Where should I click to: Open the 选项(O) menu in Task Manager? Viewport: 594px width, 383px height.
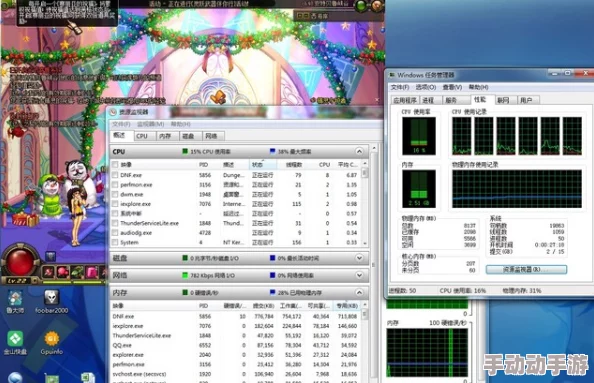point(426,87)
